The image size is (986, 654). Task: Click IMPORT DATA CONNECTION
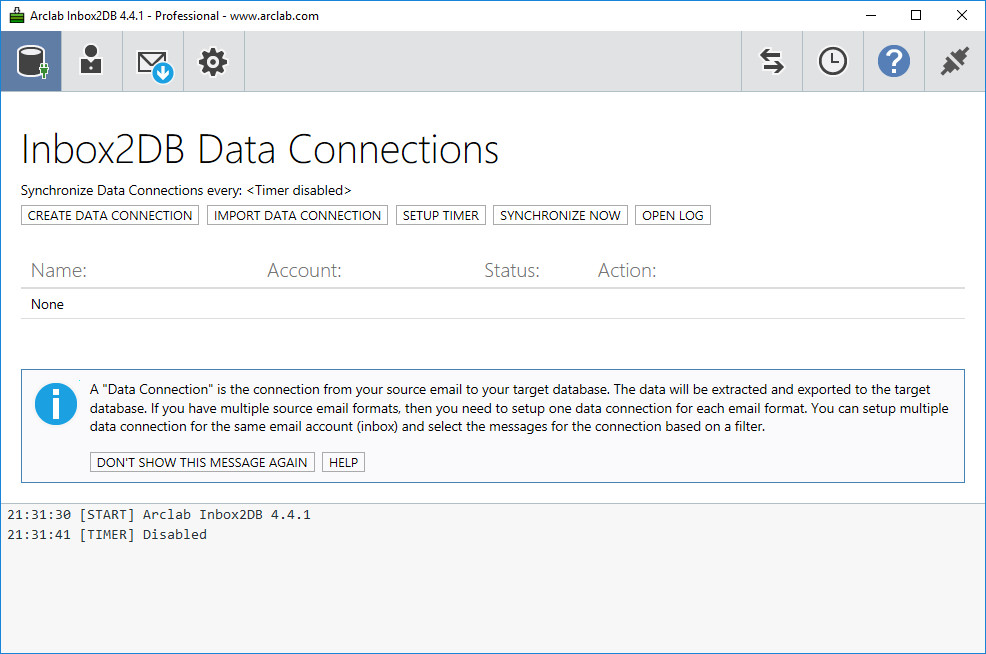[x=297, y=215]
